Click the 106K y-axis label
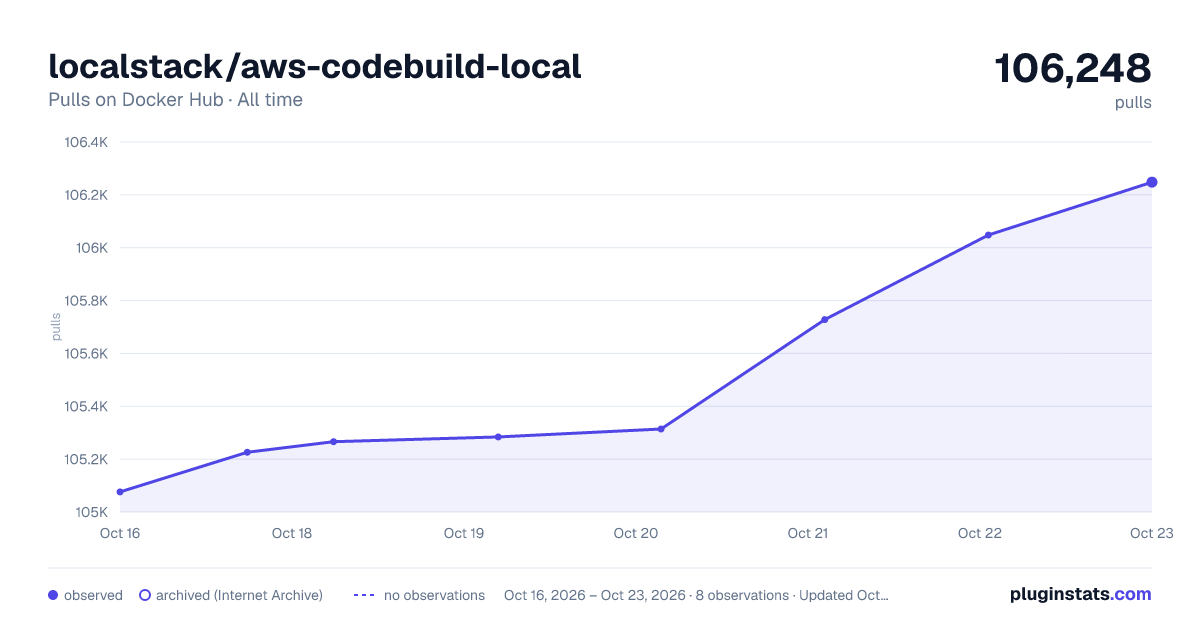 (x=91, y=248)
